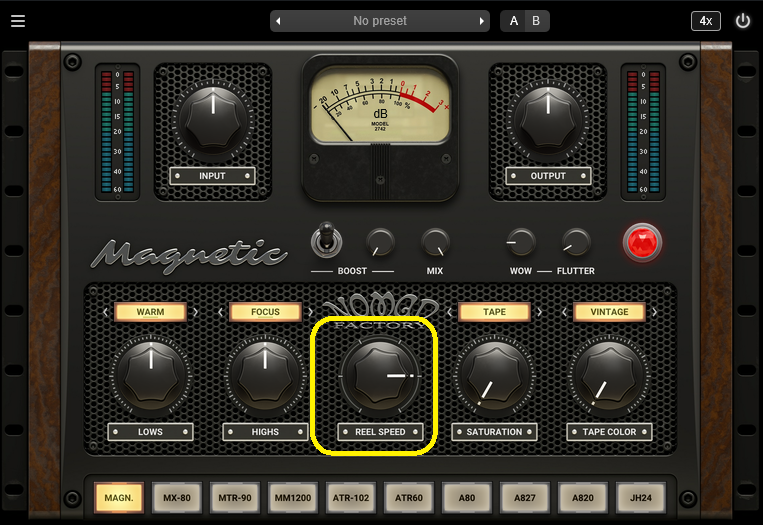
Task: Adjust the Reel Speed knob
Action: [x=380, y=376]
